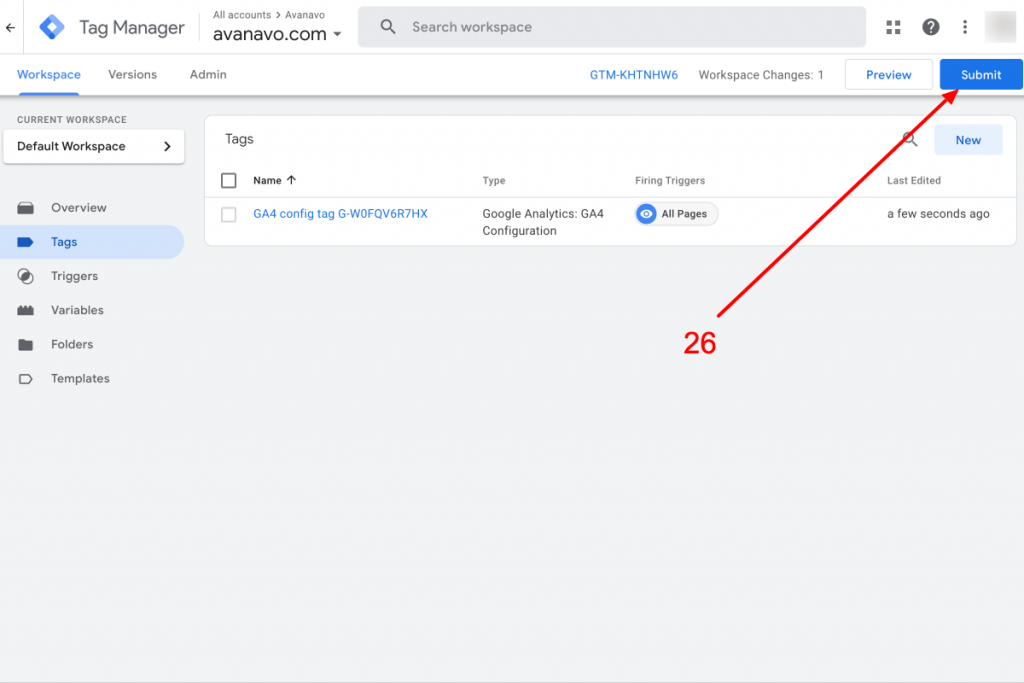Switch to the Admin tab
Viewport: 1024px width, 683px height.
click(x=208, y=74)
